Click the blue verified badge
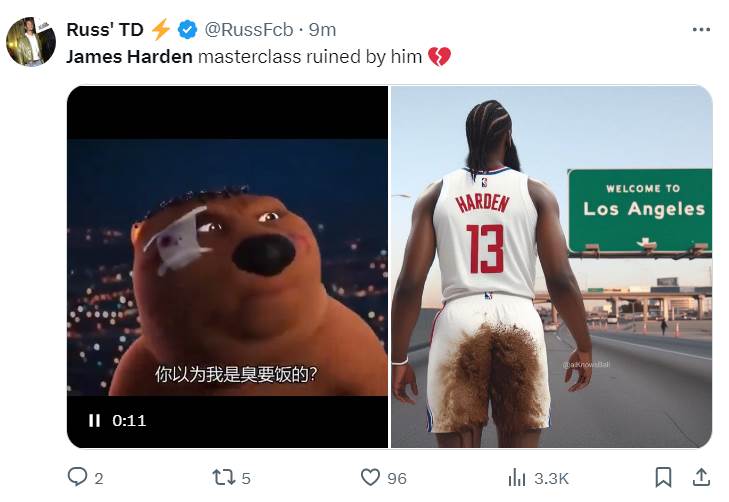Screen dimensions: 729x502 click(187, 30)
